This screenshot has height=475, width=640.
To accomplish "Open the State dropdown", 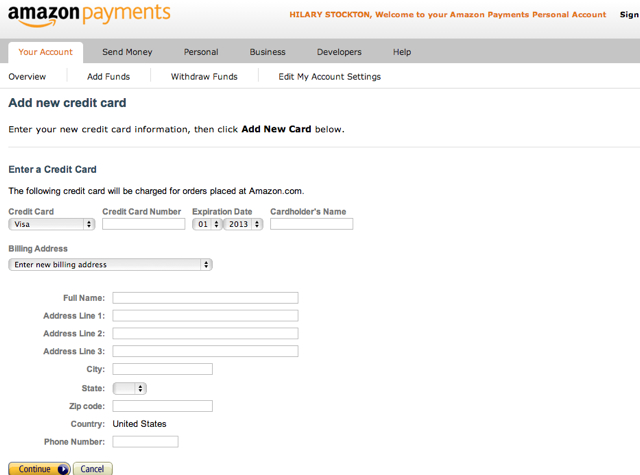I will point(129,388).
